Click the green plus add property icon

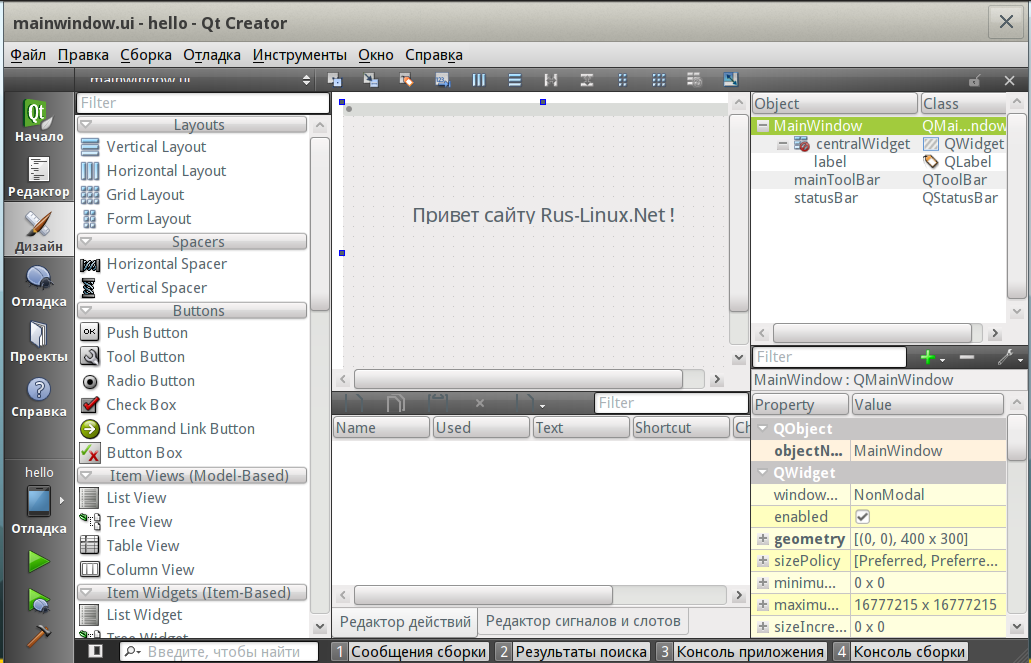pos(928,357)
